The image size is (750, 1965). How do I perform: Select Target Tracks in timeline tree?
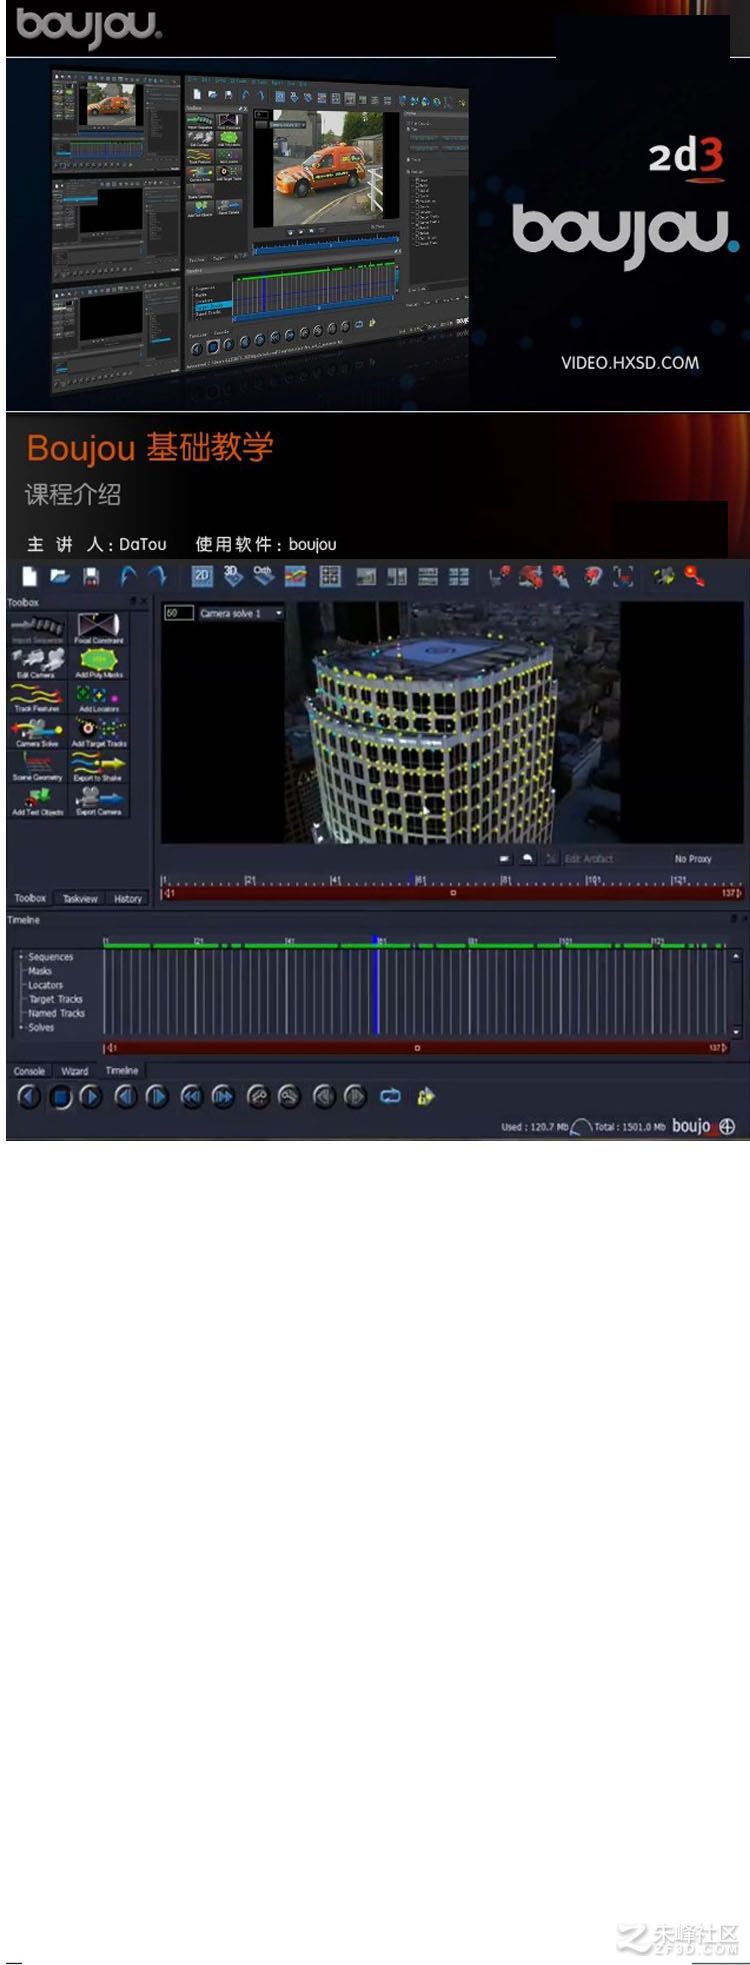point(56,999)
